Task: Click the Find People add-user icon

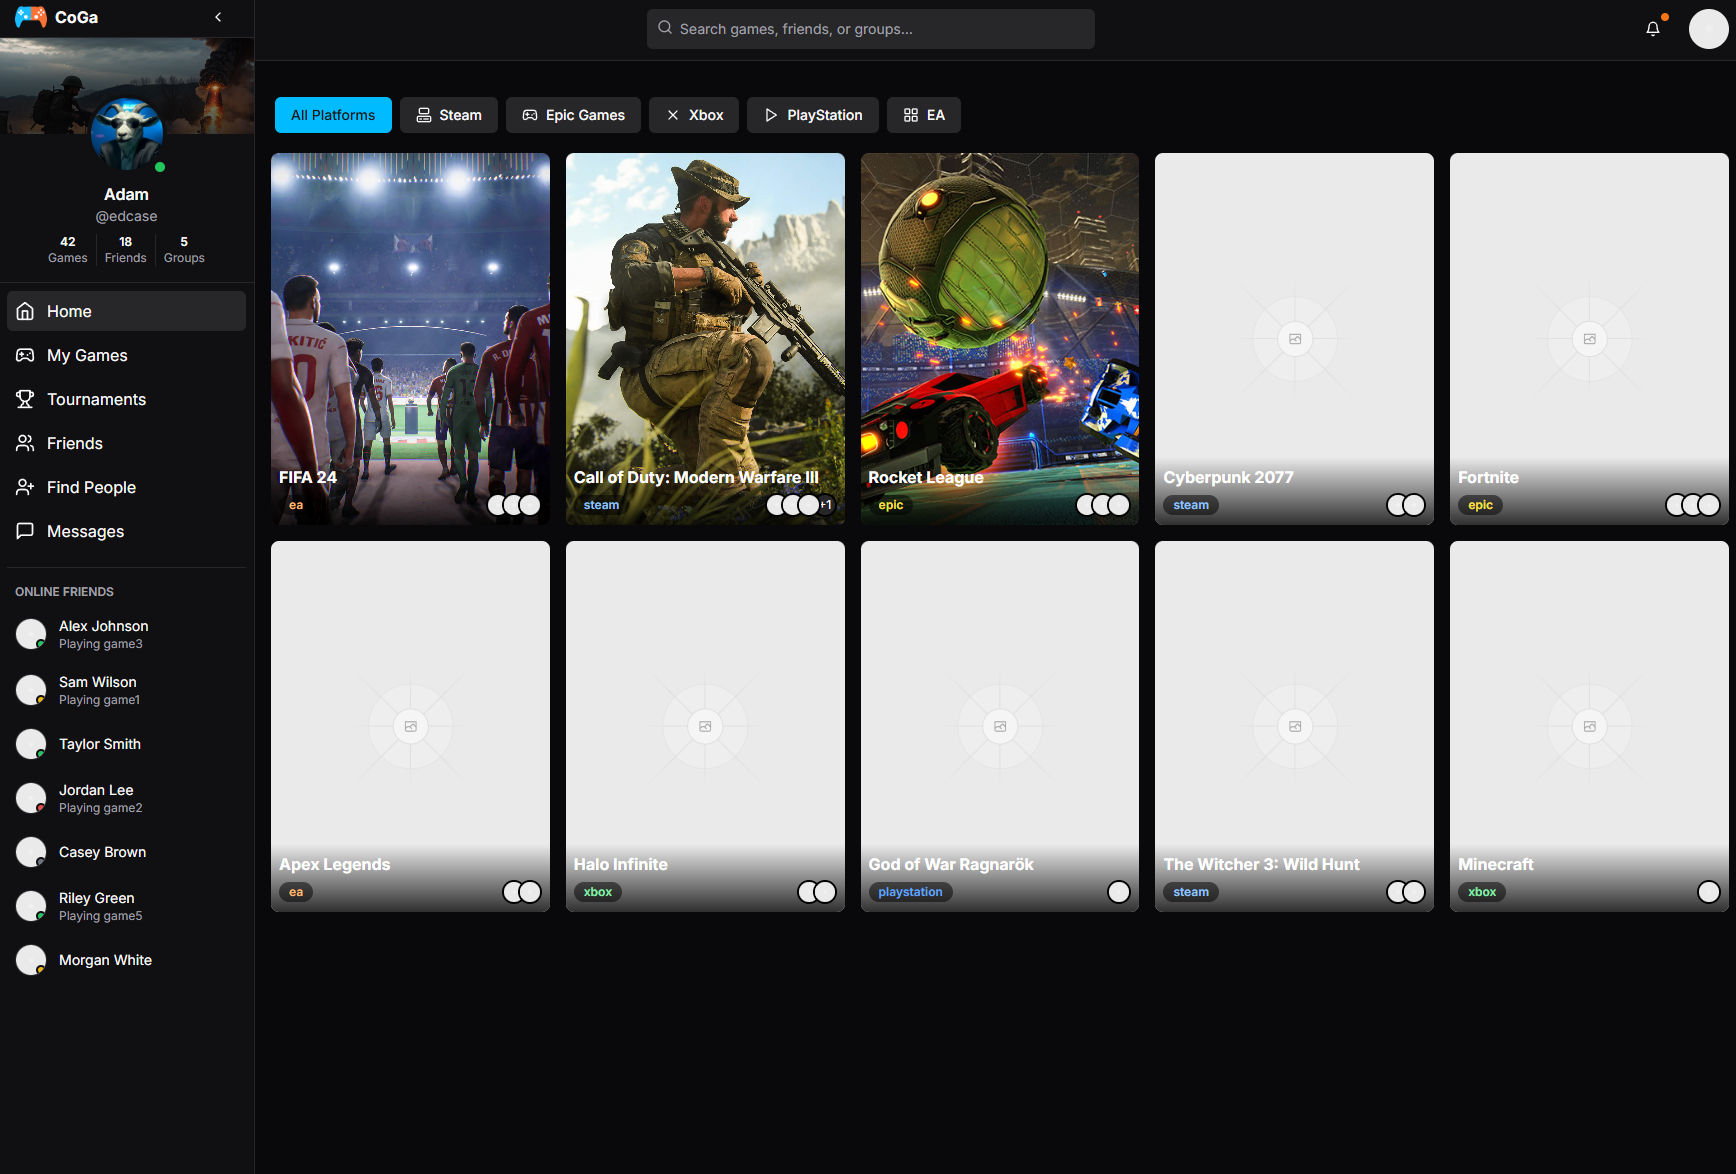Action: [26, 487]
